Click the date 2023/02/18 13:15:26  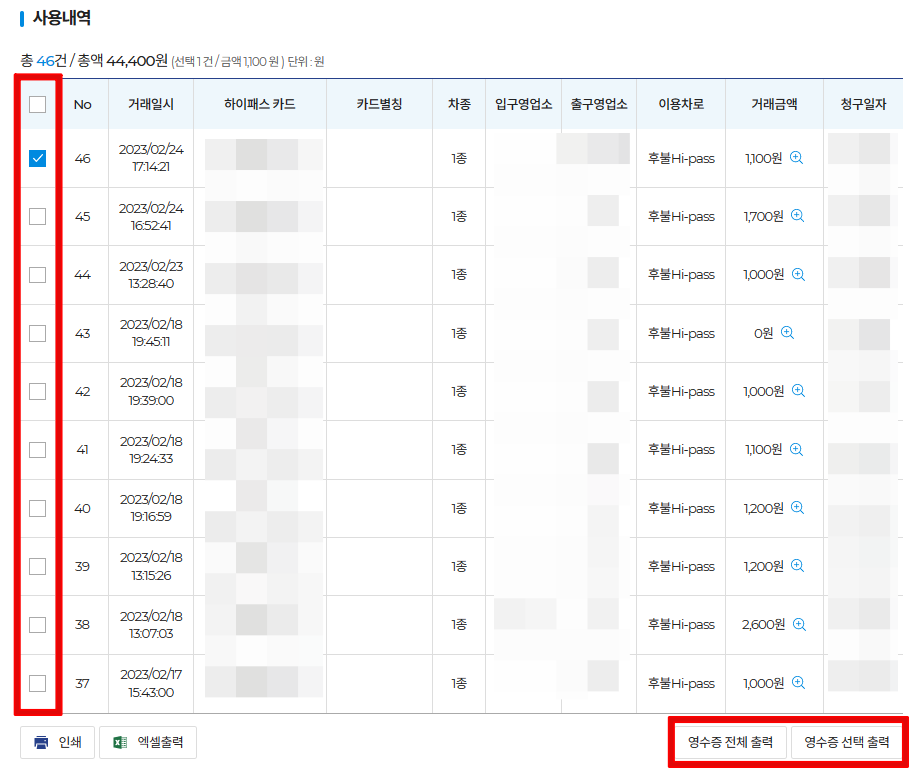(151, 566)
